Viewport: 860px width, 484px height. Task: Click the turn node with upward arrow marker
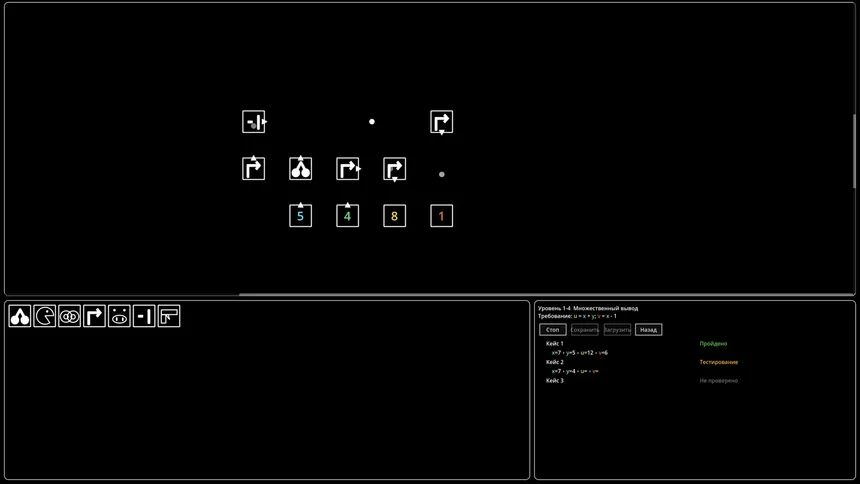253,168
